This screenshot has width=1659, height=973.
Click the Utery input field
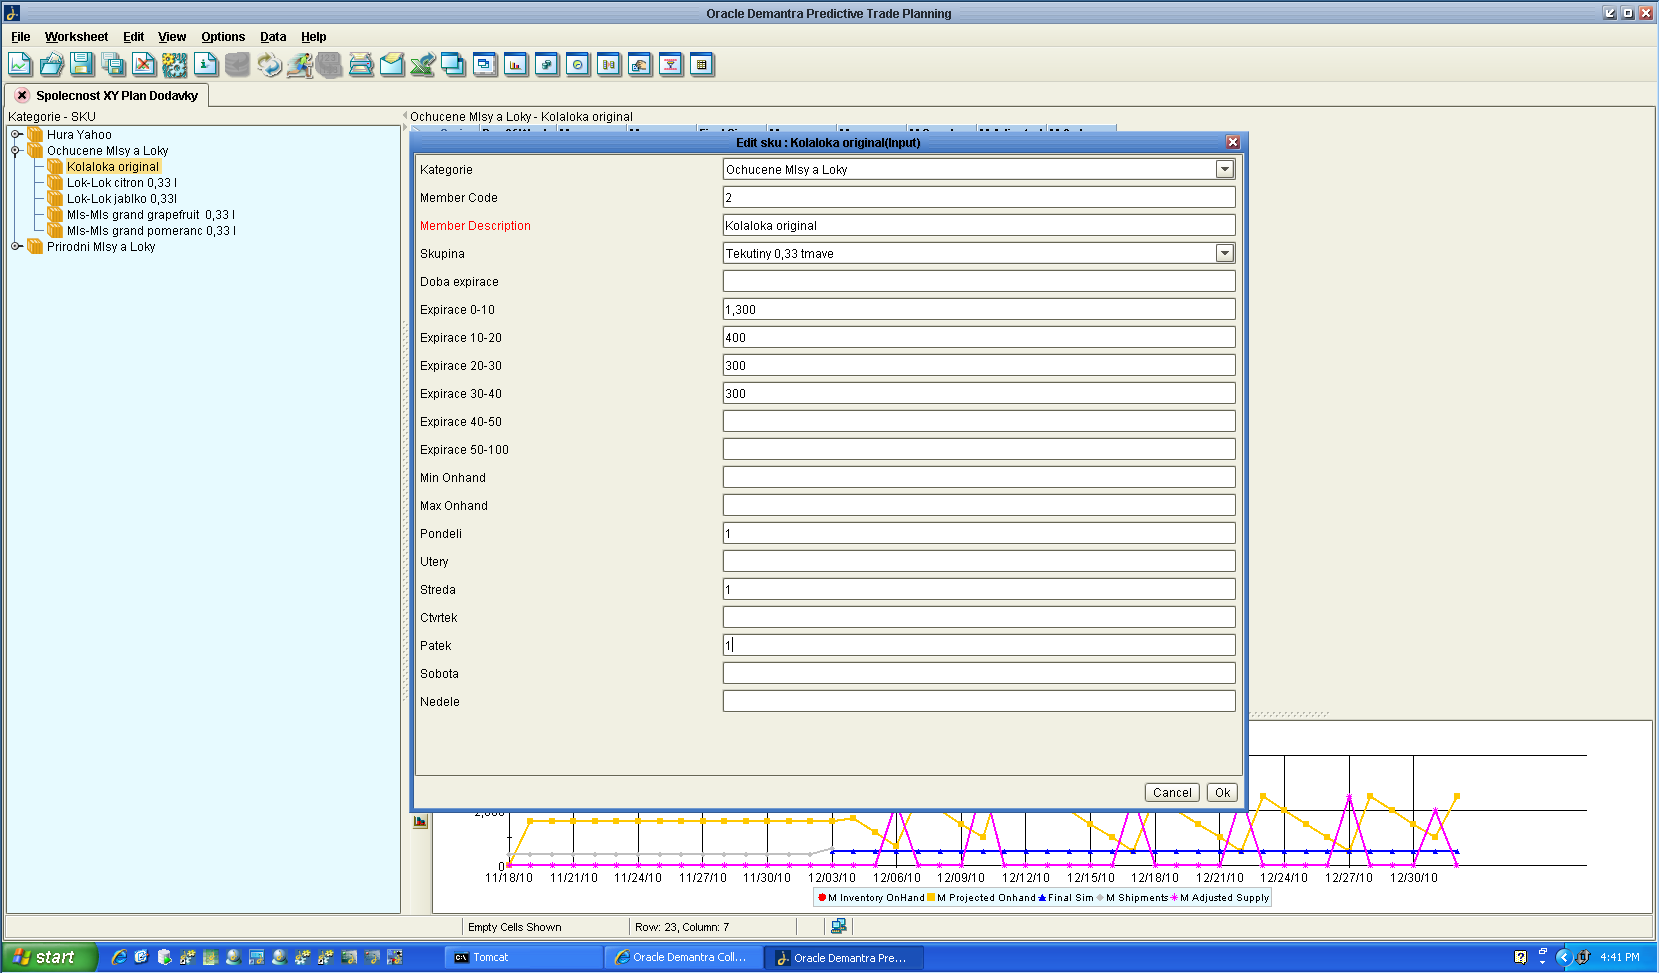[979, 561]
